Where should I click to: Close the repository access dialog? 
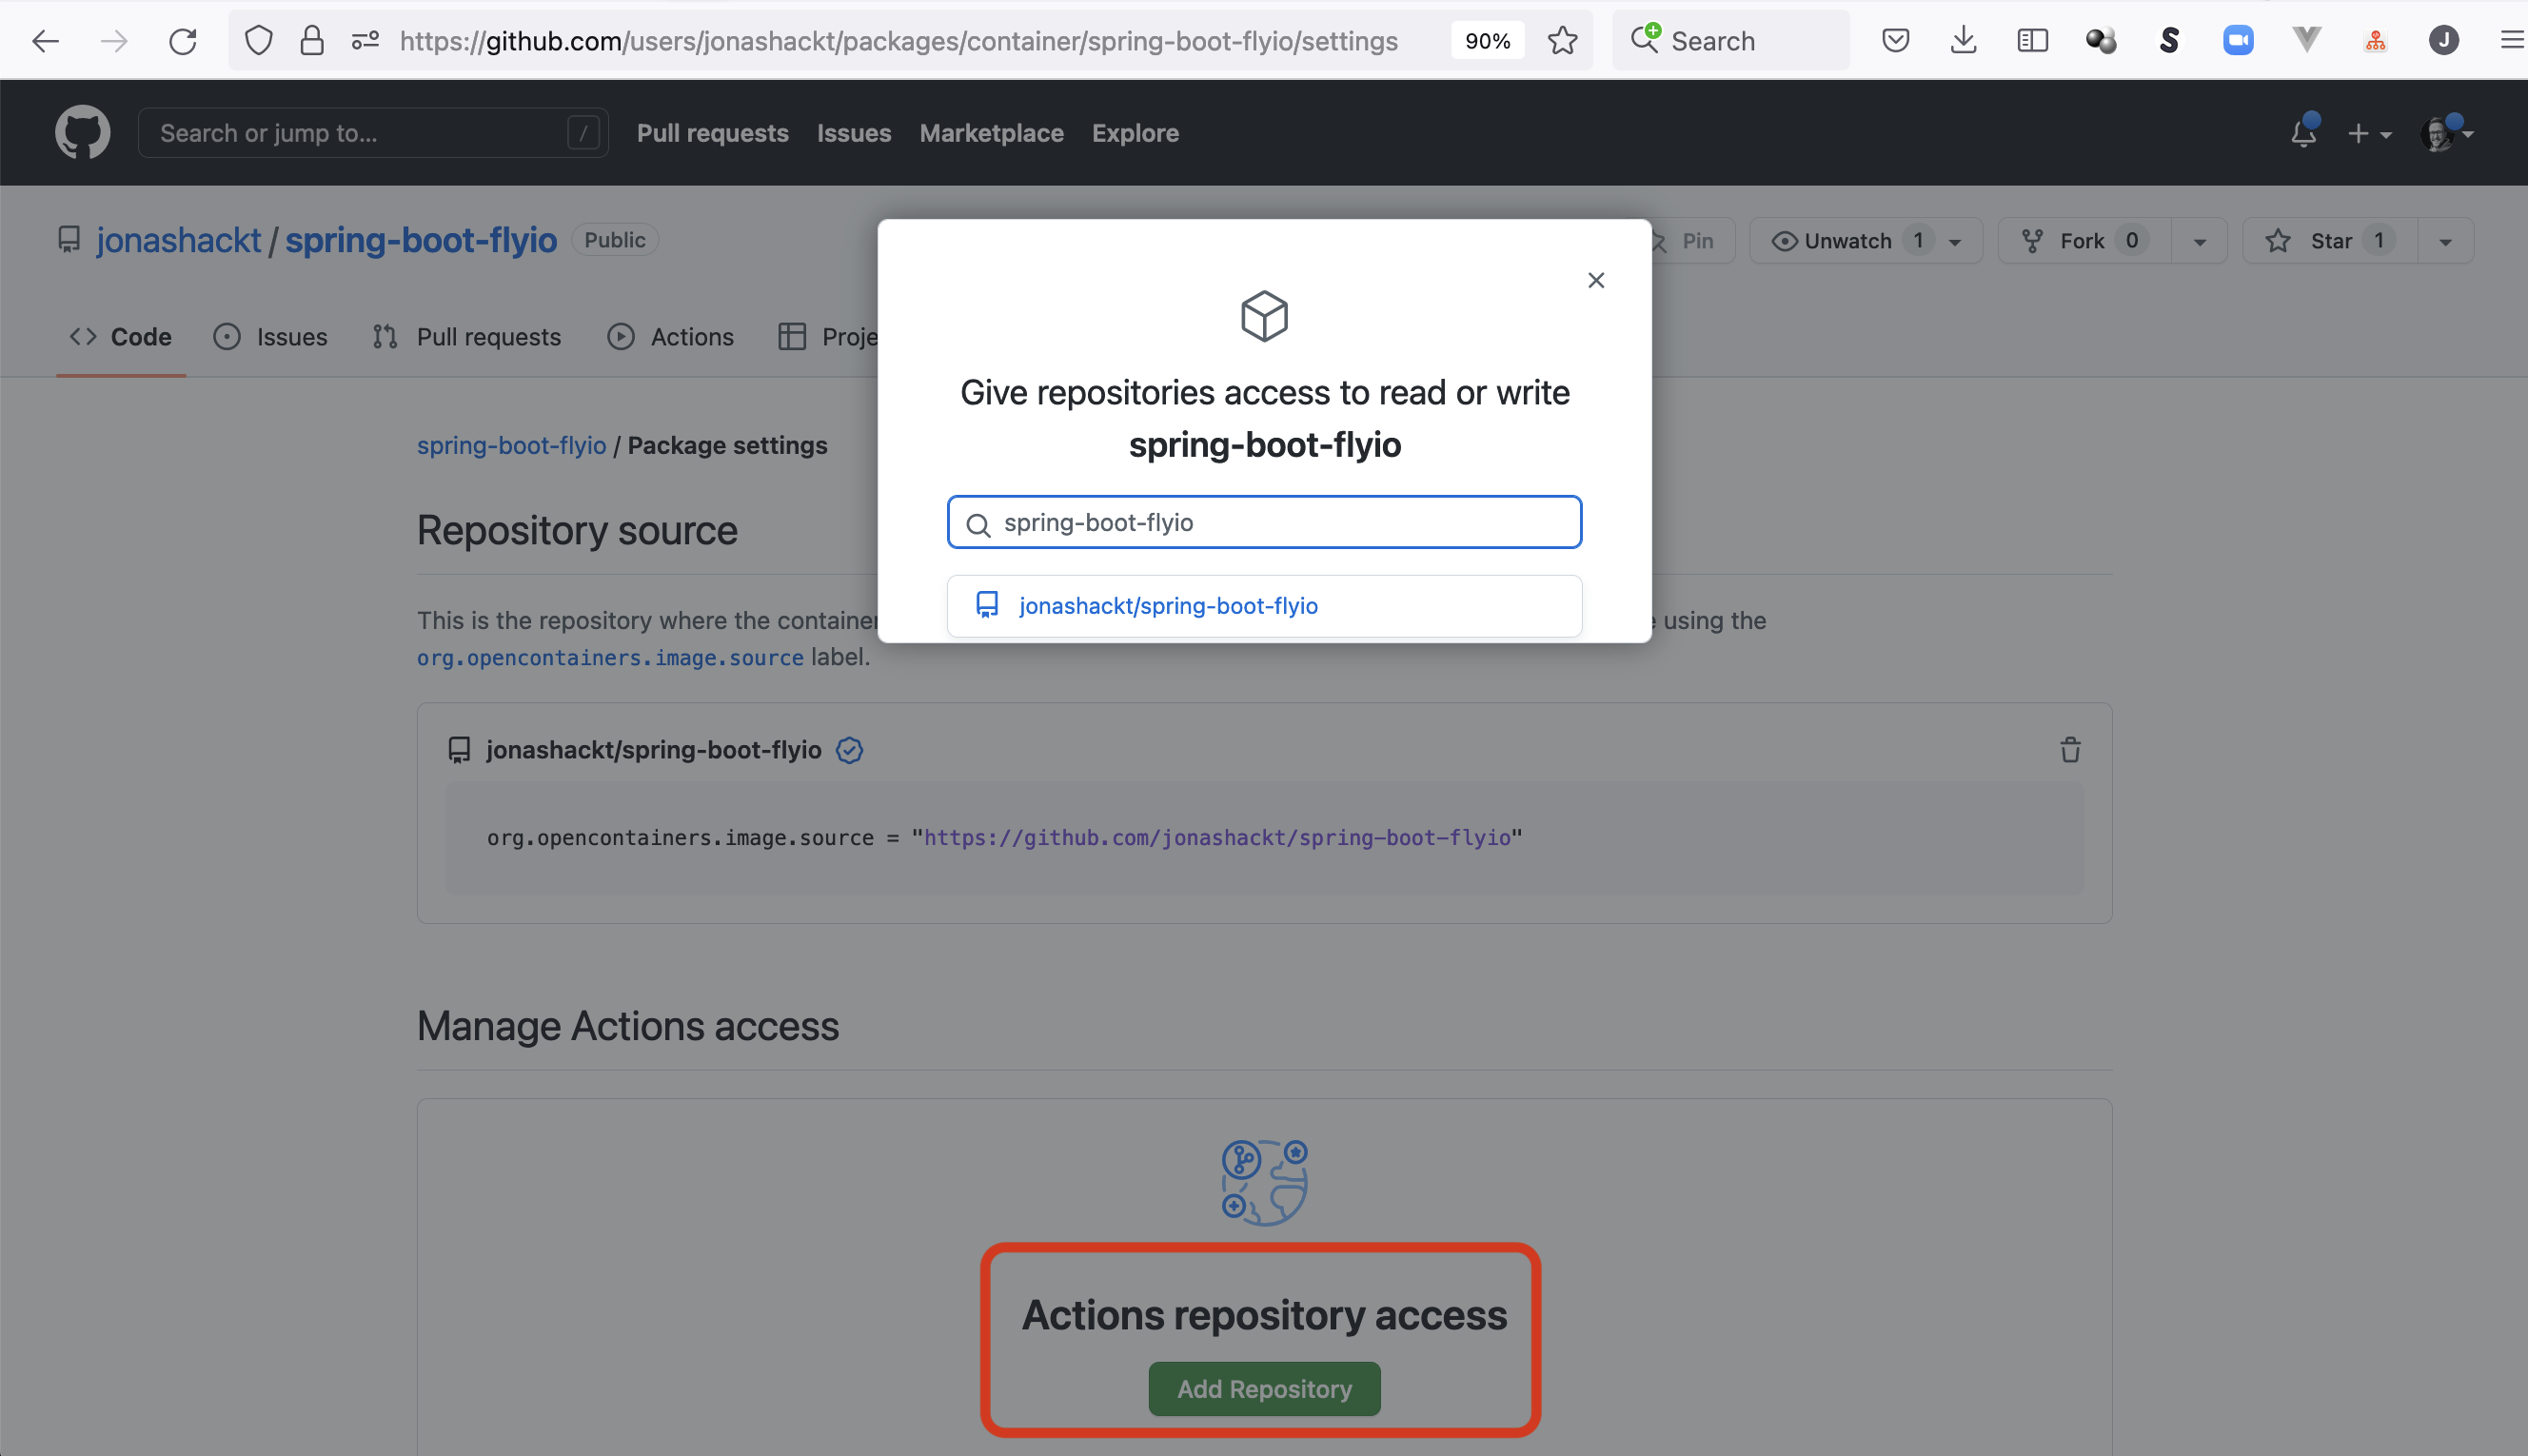click(1596, 281)
